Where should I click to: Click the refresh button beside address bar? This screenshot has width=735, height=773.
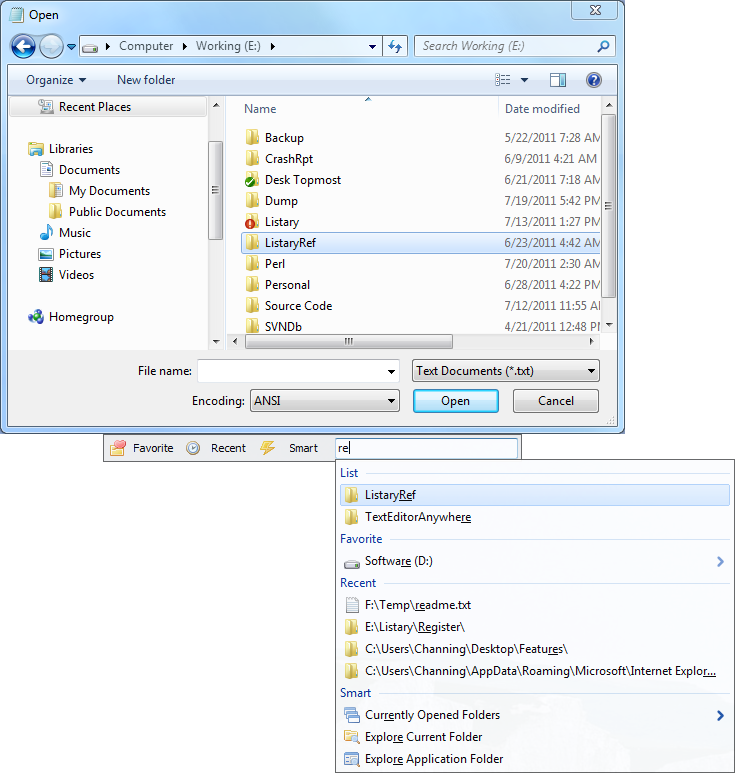pyautogui.click(x=395, y=46)
